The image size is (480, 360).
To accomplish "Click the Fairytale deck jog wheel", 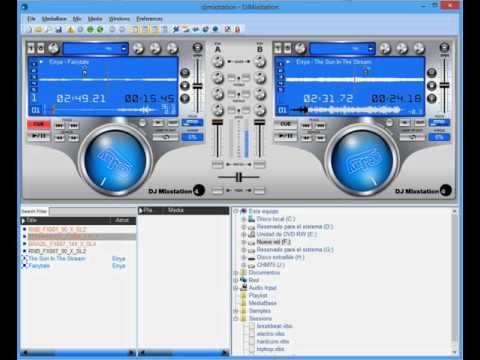I will (x=115, y=161).
